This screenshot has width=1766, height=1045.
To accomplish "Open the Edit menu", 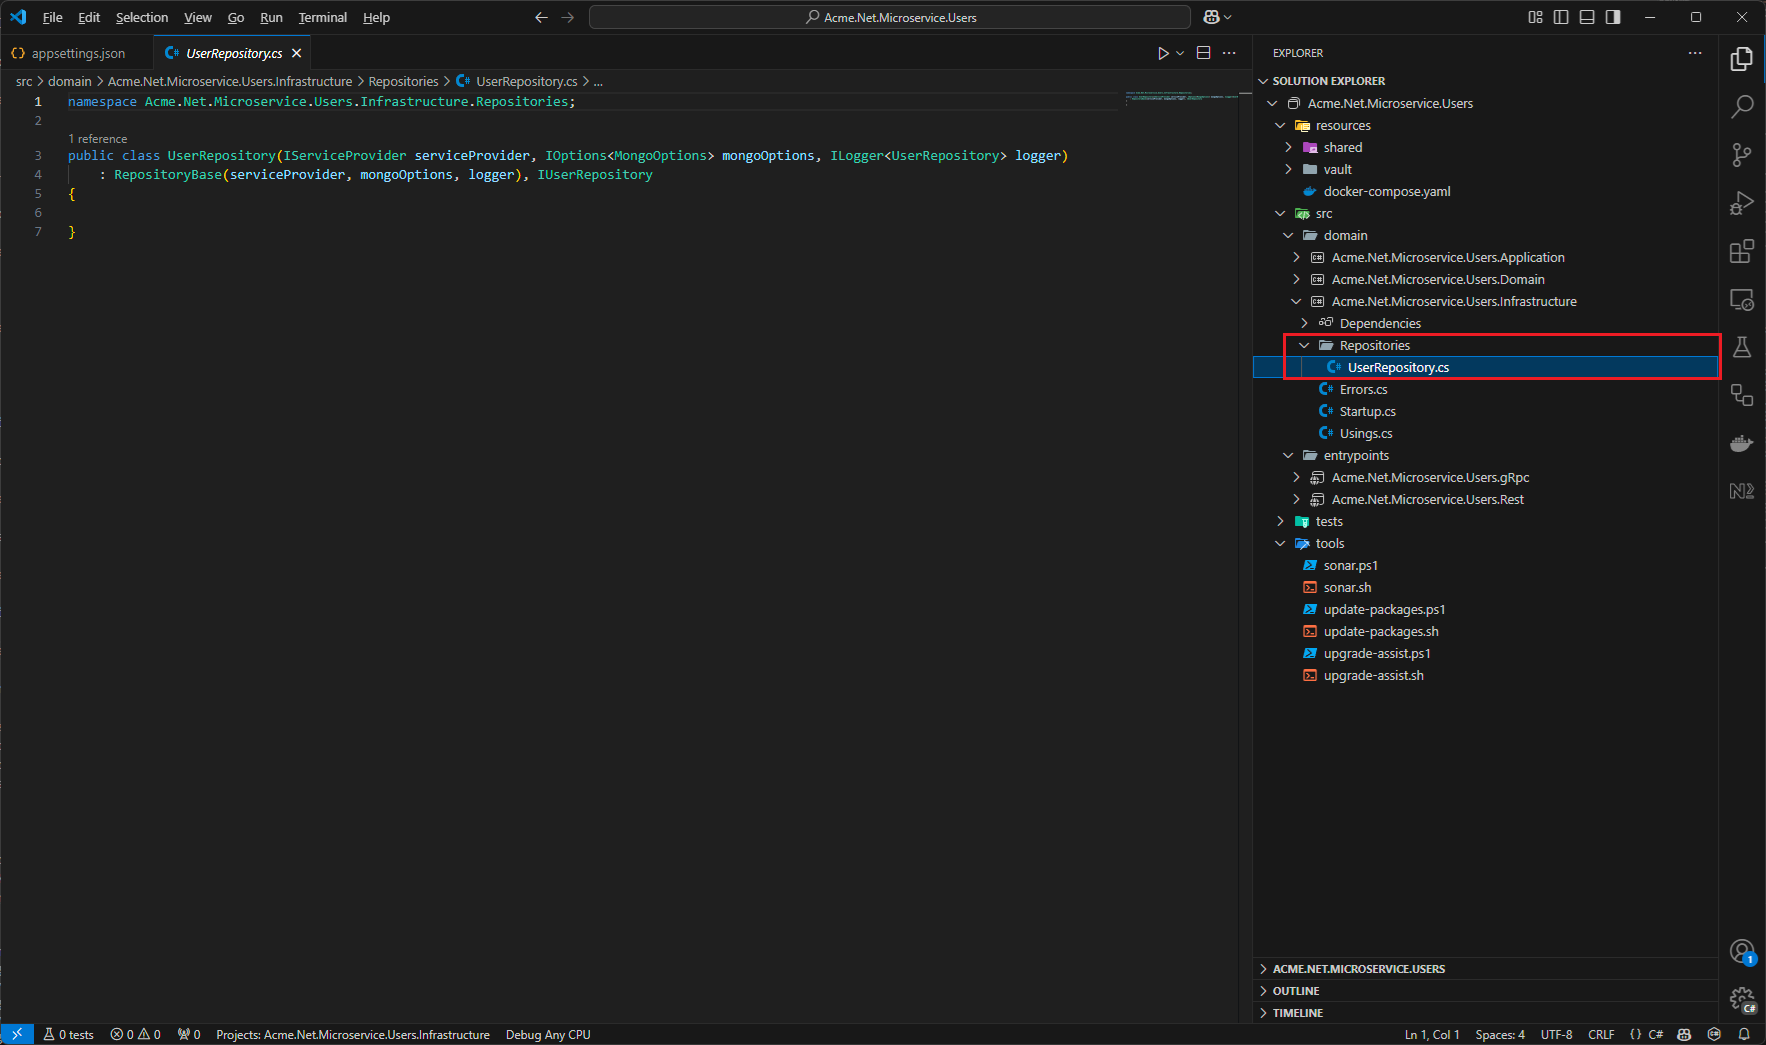I will [89, 17].
